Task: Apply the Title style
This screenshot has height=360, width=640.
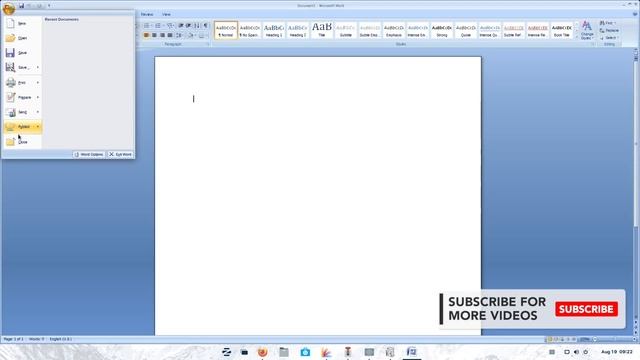Action: [x=322, y=30]
